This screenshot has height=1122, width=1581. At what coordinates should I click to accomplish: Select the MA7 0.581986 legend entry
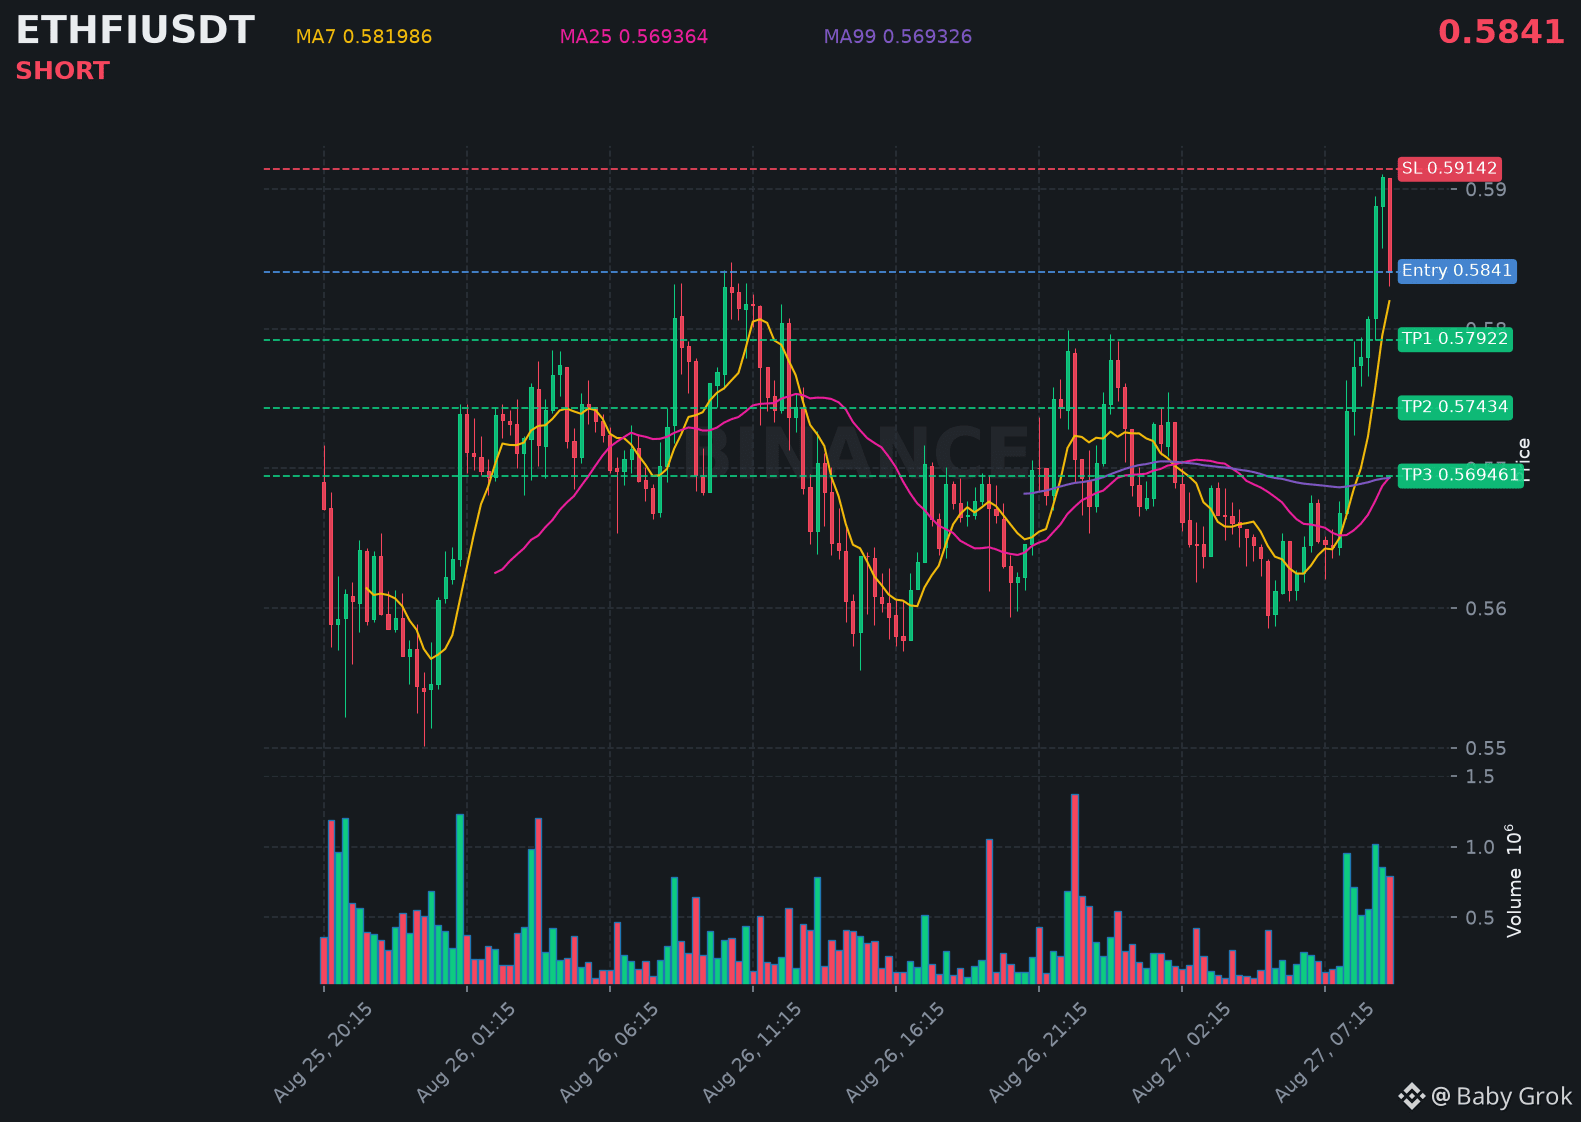pyautogui.click(x=364, y=37)
